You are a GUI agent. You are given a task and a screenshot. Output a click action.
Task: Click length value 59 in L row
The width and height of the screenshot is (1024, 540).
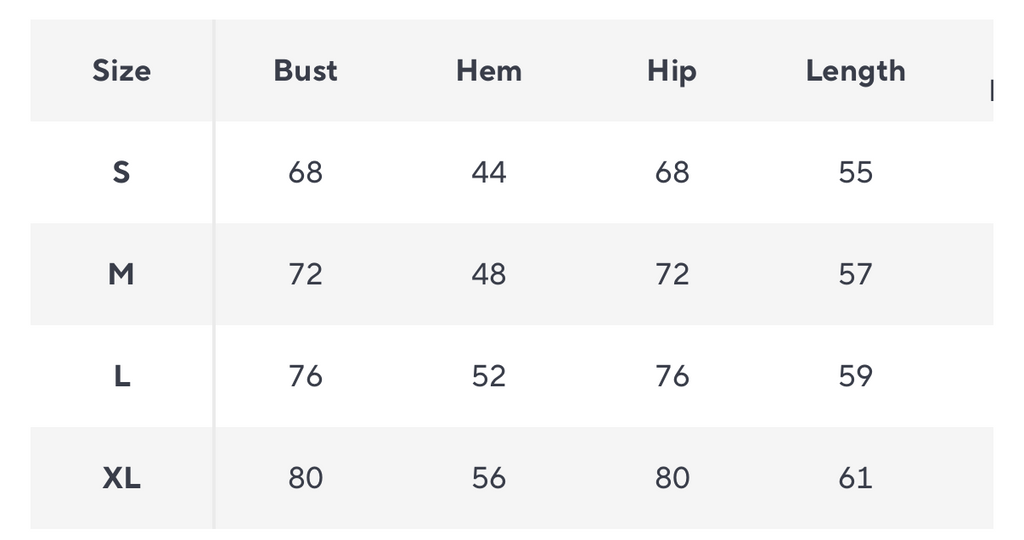[x=855, y=376]
